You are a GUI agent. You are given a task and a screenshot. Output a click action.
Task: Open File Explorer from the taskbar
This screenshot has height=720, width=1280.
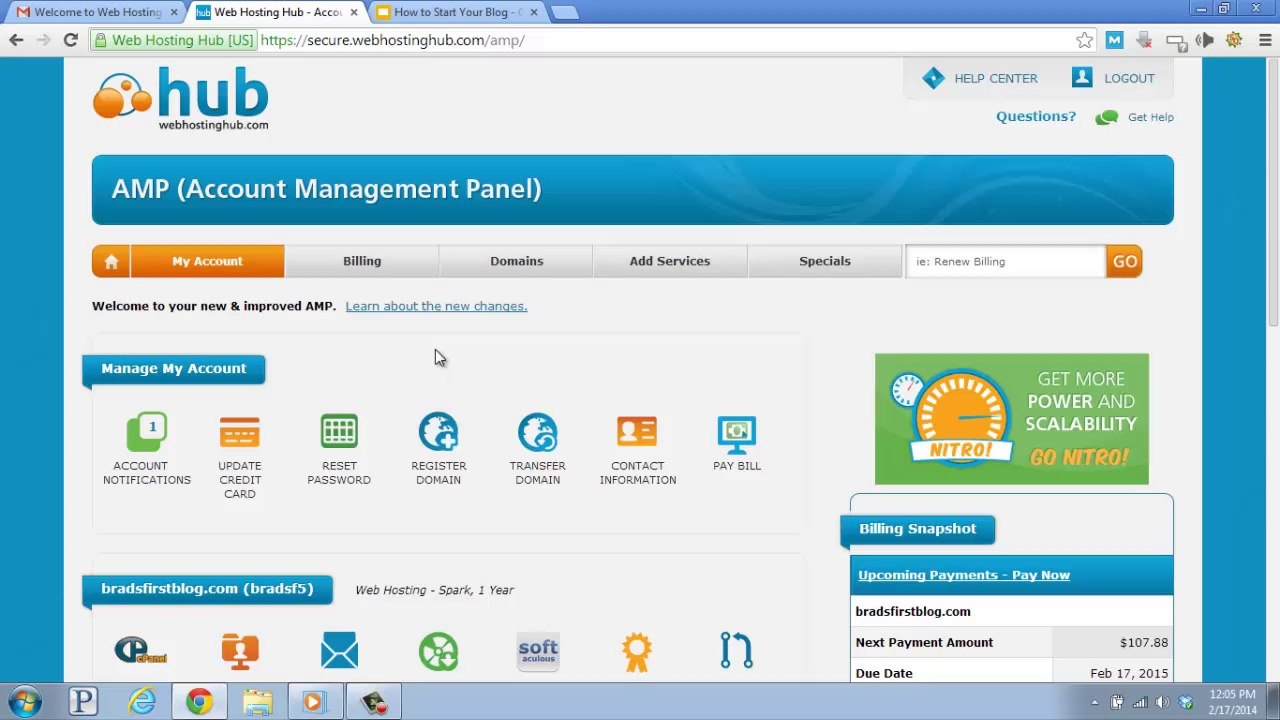[257, 702]
